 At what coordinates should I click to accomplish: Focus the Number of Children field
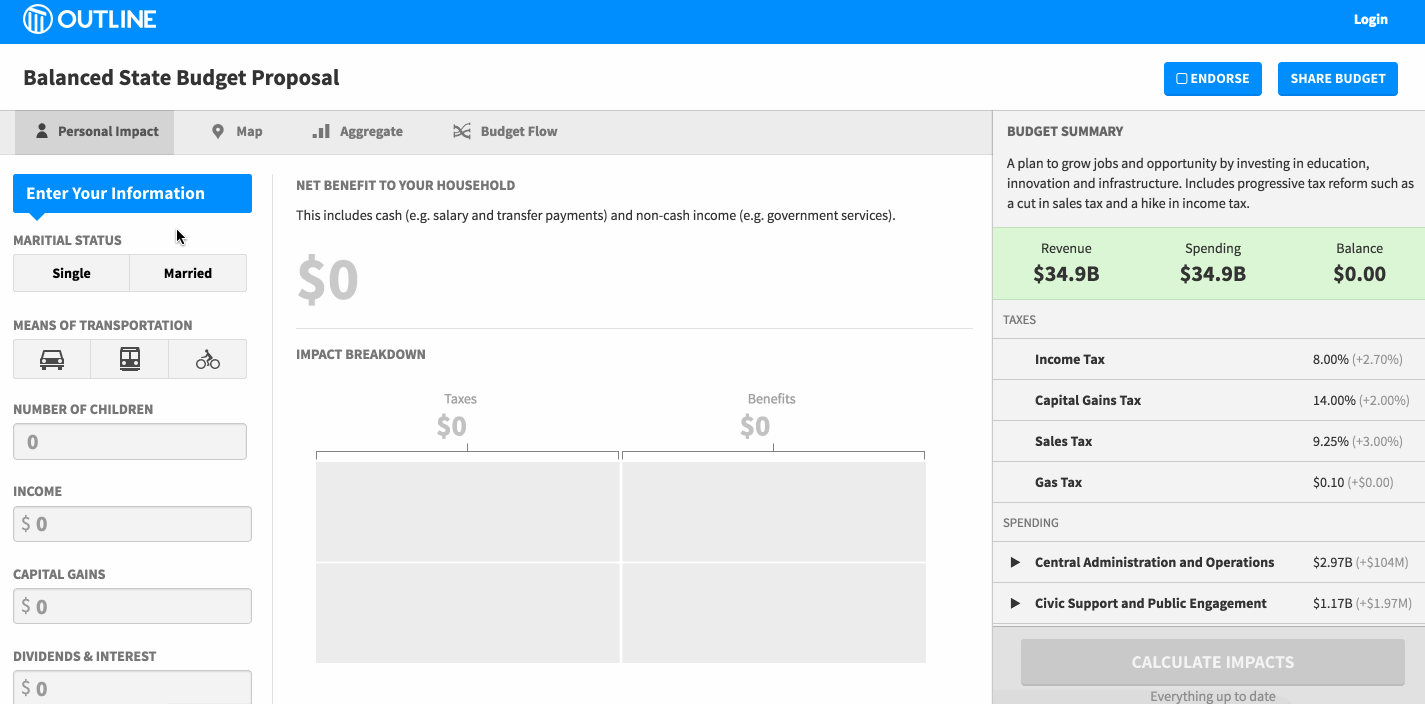tap(130, 442)
